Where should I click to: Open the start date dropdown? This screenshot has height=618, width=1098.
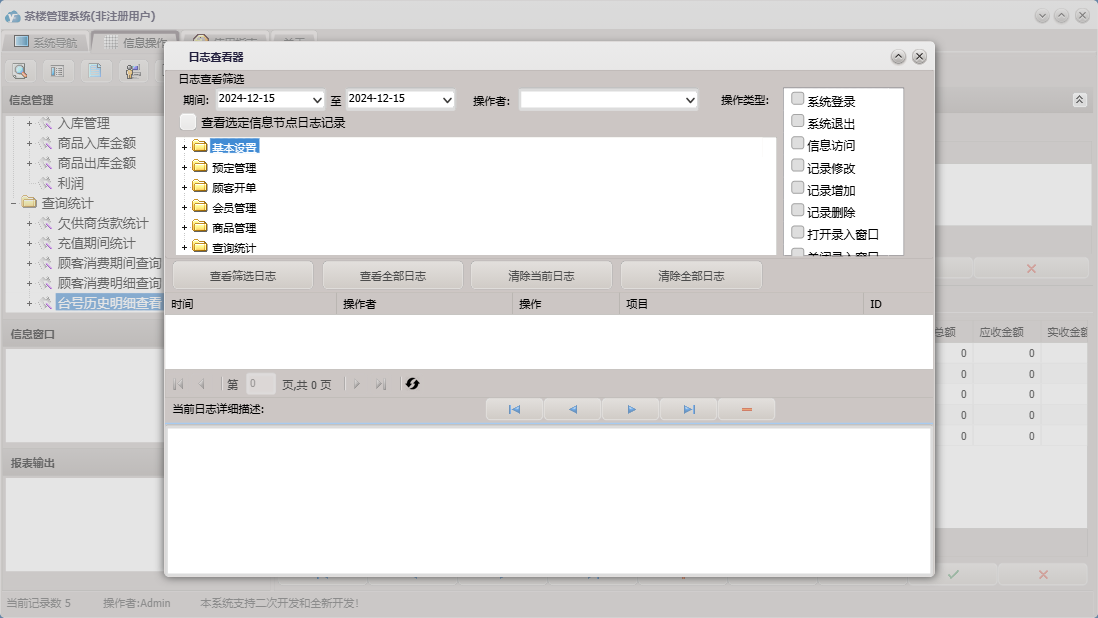(317, 100)
